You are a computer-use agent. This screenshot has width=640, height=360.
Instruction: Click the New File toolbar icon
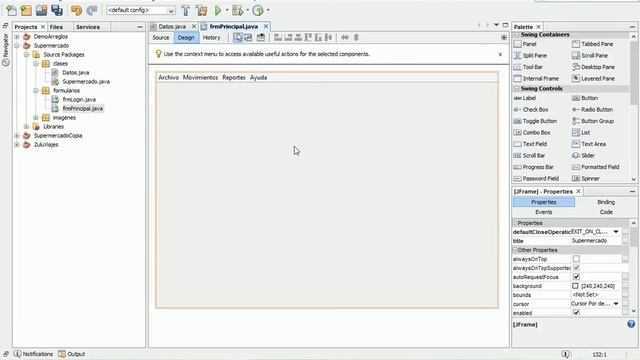pyautogui.click(x=11, y=10)
